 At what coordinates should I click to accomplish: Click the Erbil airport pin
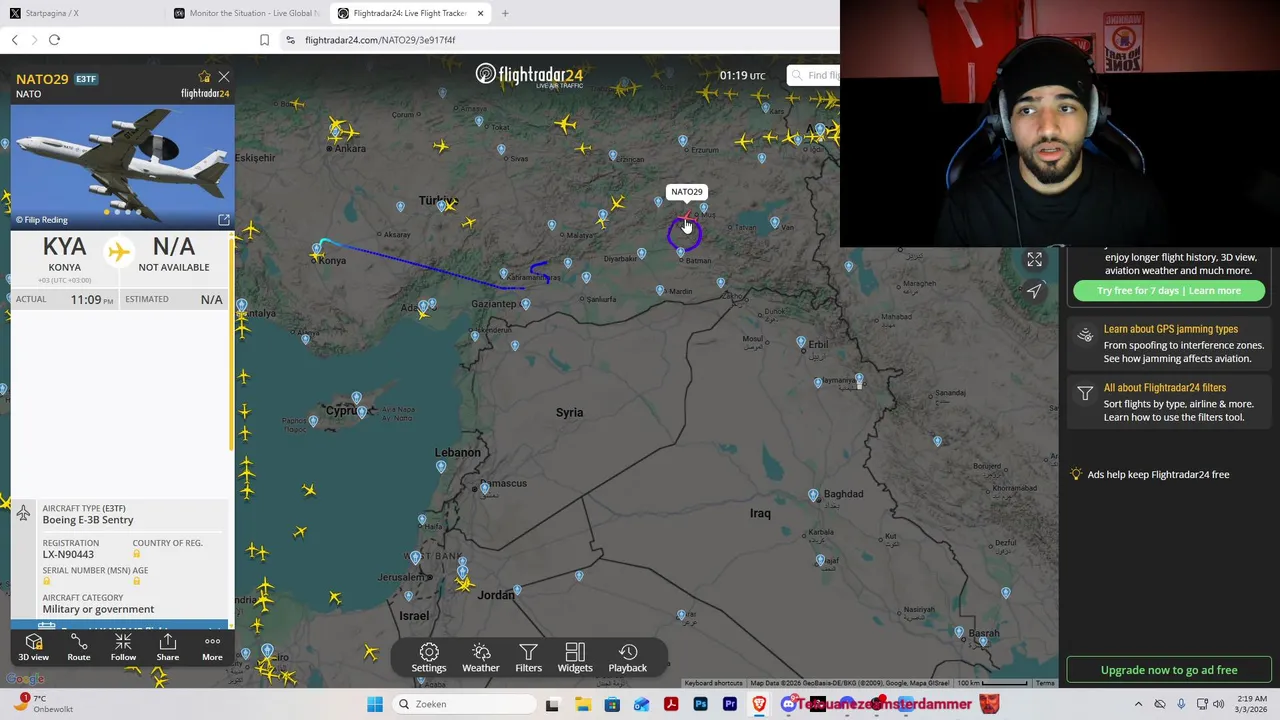[x=801, y=342]
